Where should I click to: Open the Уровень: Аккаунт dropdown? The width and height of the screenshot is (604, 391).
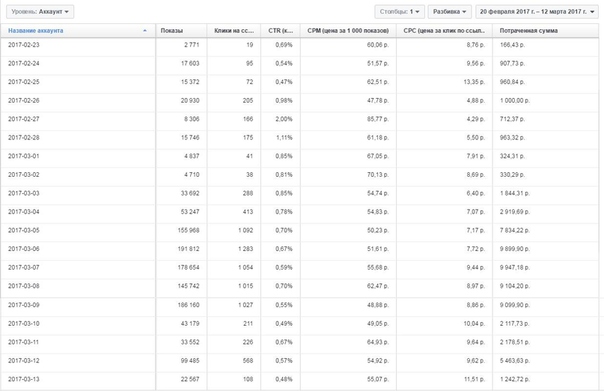(40, 12)
